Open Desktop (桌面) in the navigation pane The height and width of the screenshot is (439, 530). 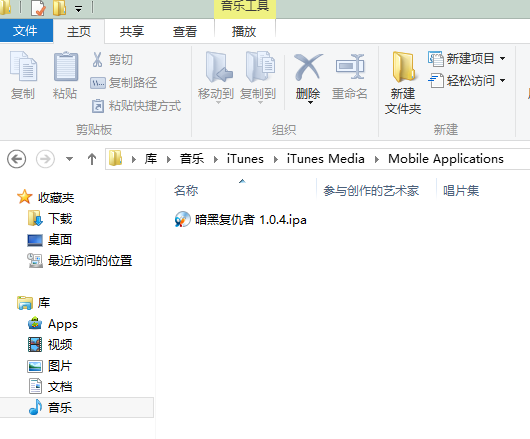pos(60,240)
